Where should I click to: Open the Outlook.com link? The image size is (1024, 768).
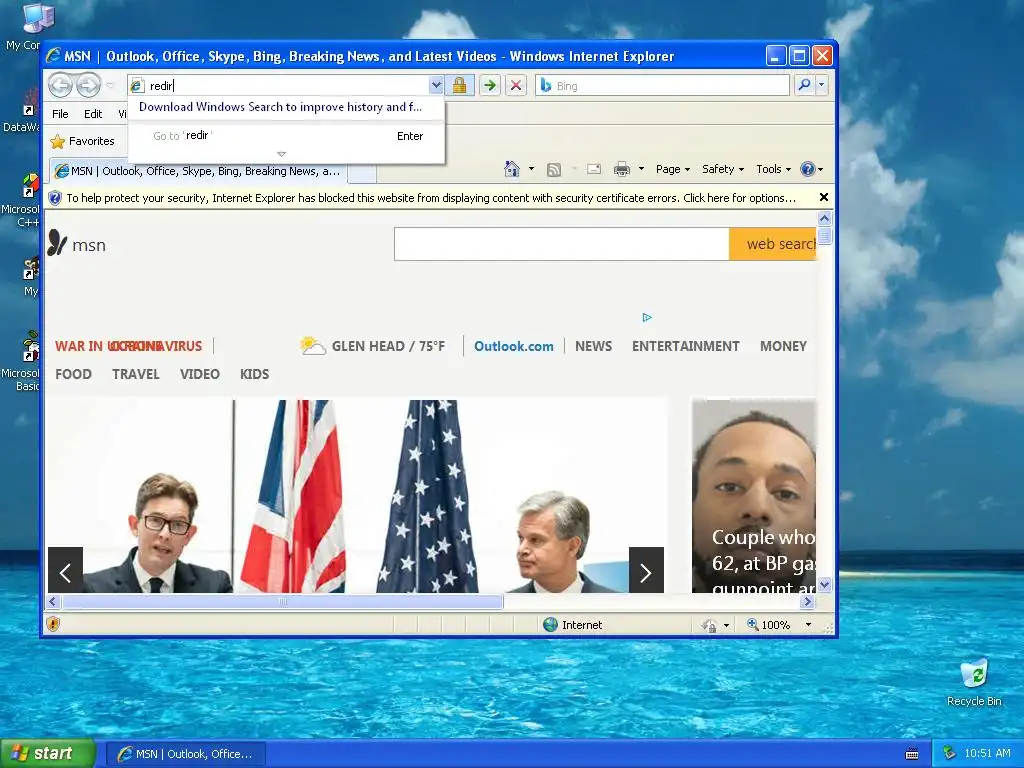point(513,346)
